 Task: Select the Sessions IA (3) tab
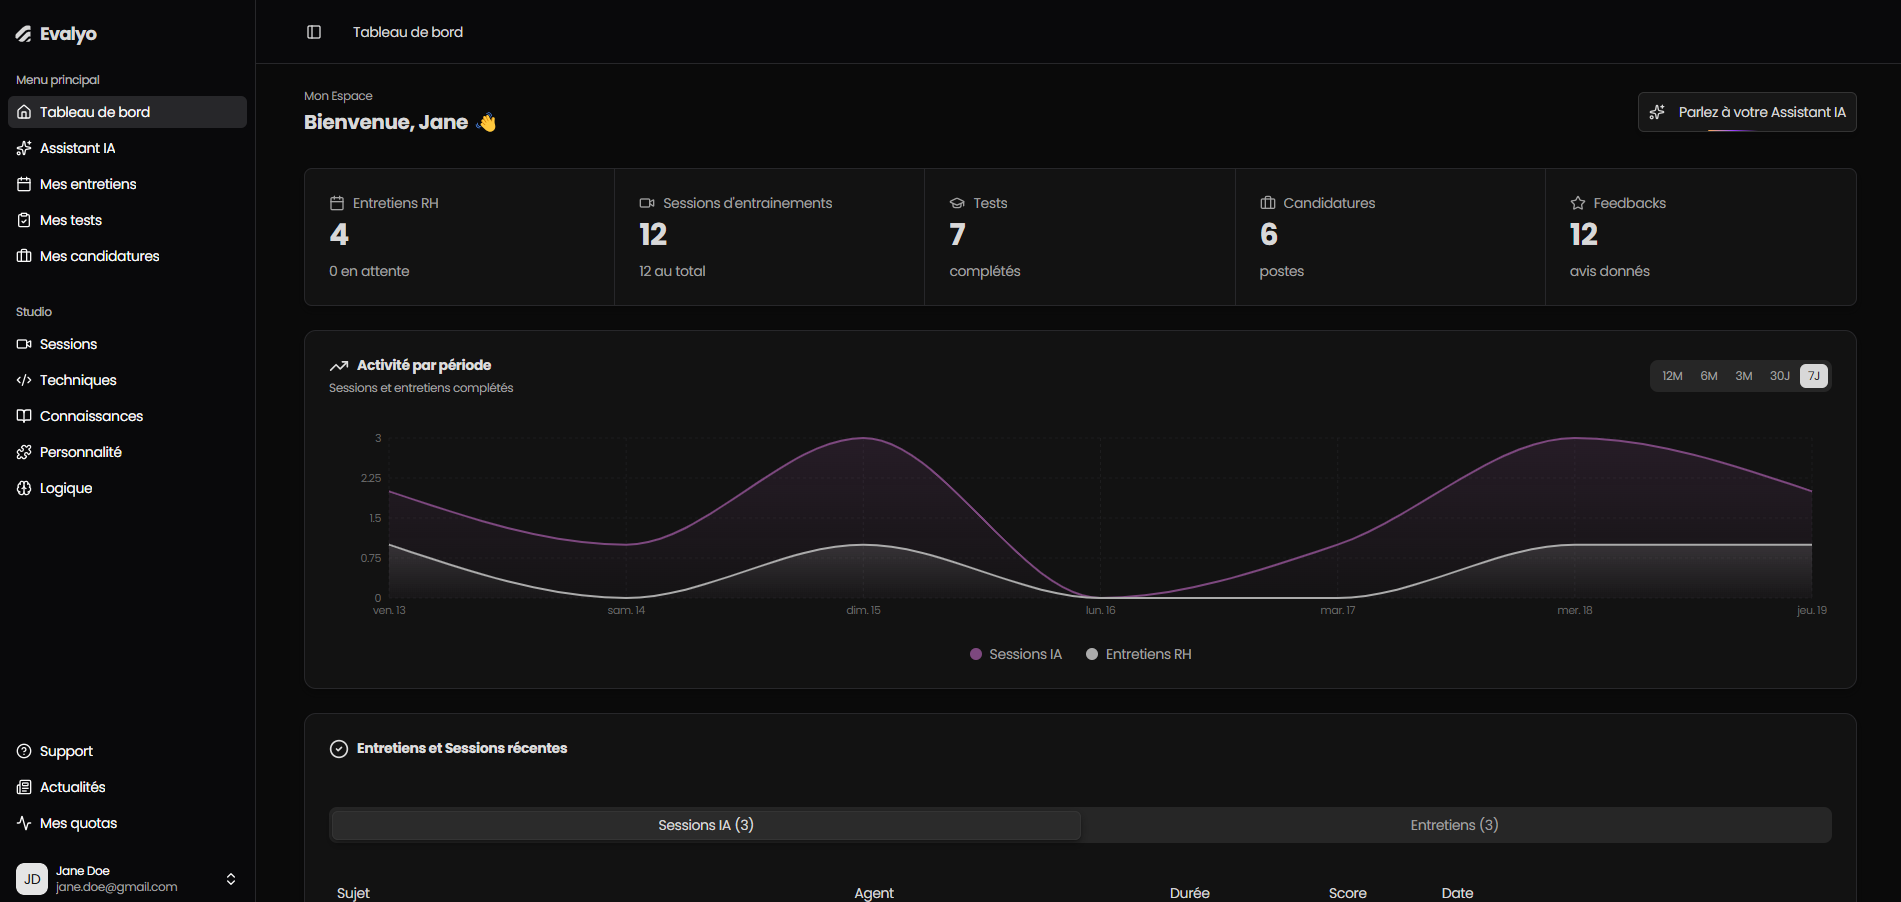pos(706,825)
